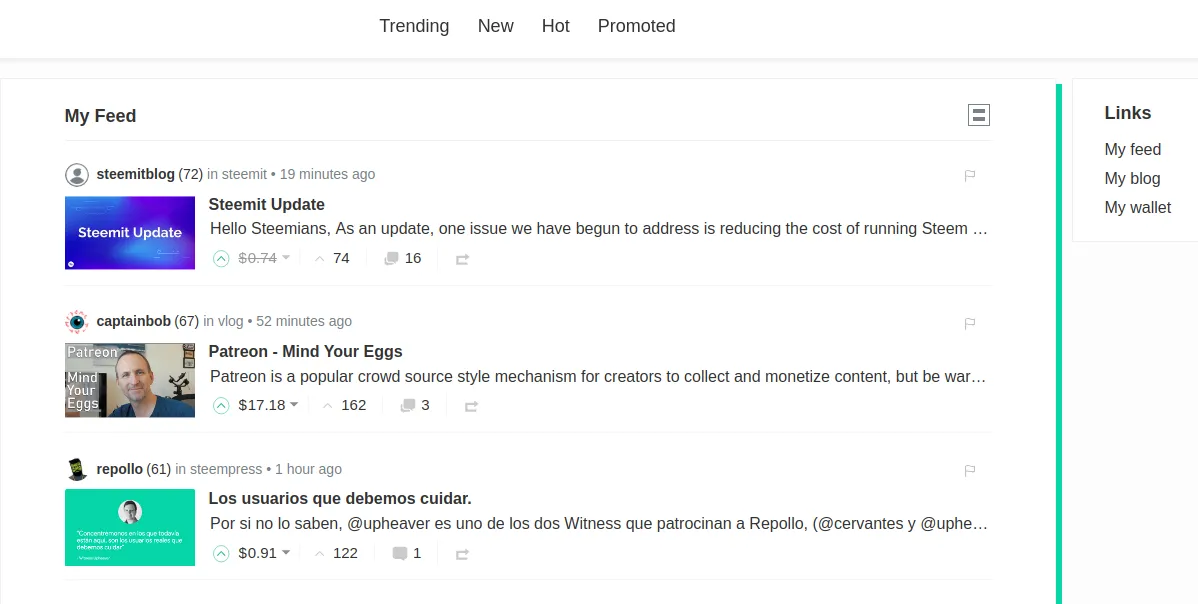
Task: Upvote the Los usuarios que debemos cuidar post
Action: point(221,554)
